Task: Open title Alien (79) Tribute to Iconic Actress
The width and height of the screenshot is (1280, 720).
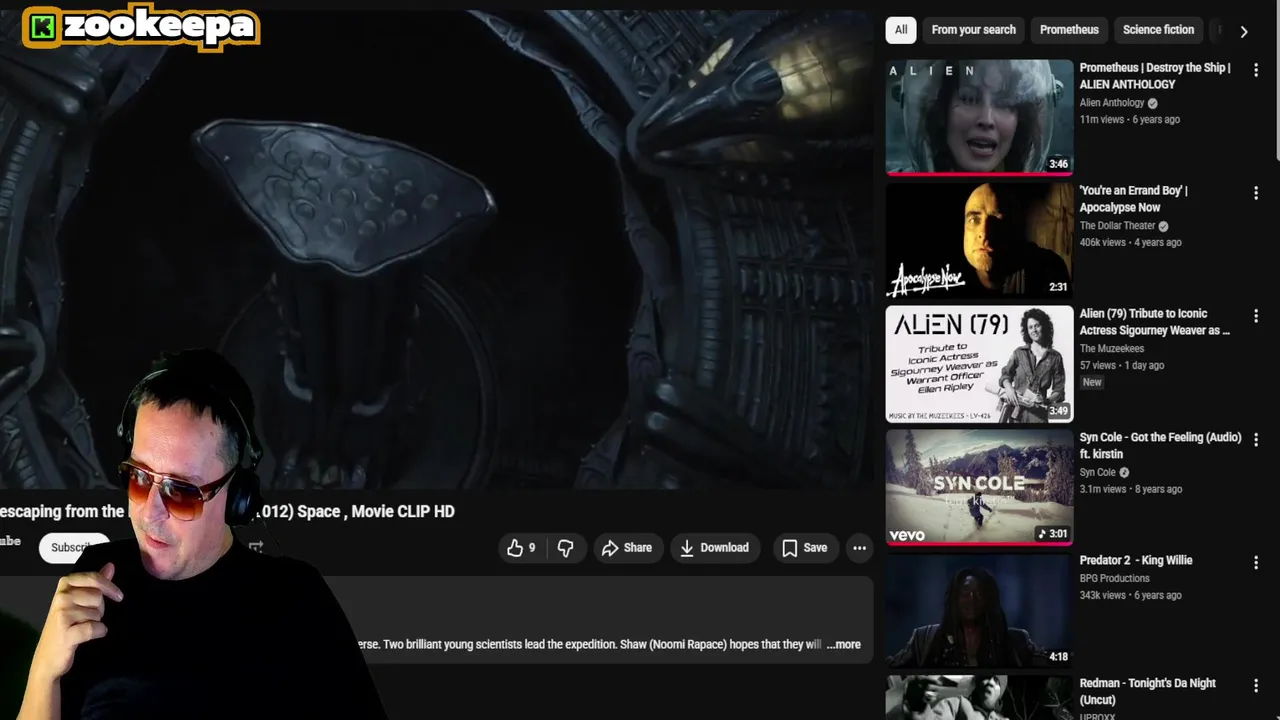Action: (x=1155, y=322)
